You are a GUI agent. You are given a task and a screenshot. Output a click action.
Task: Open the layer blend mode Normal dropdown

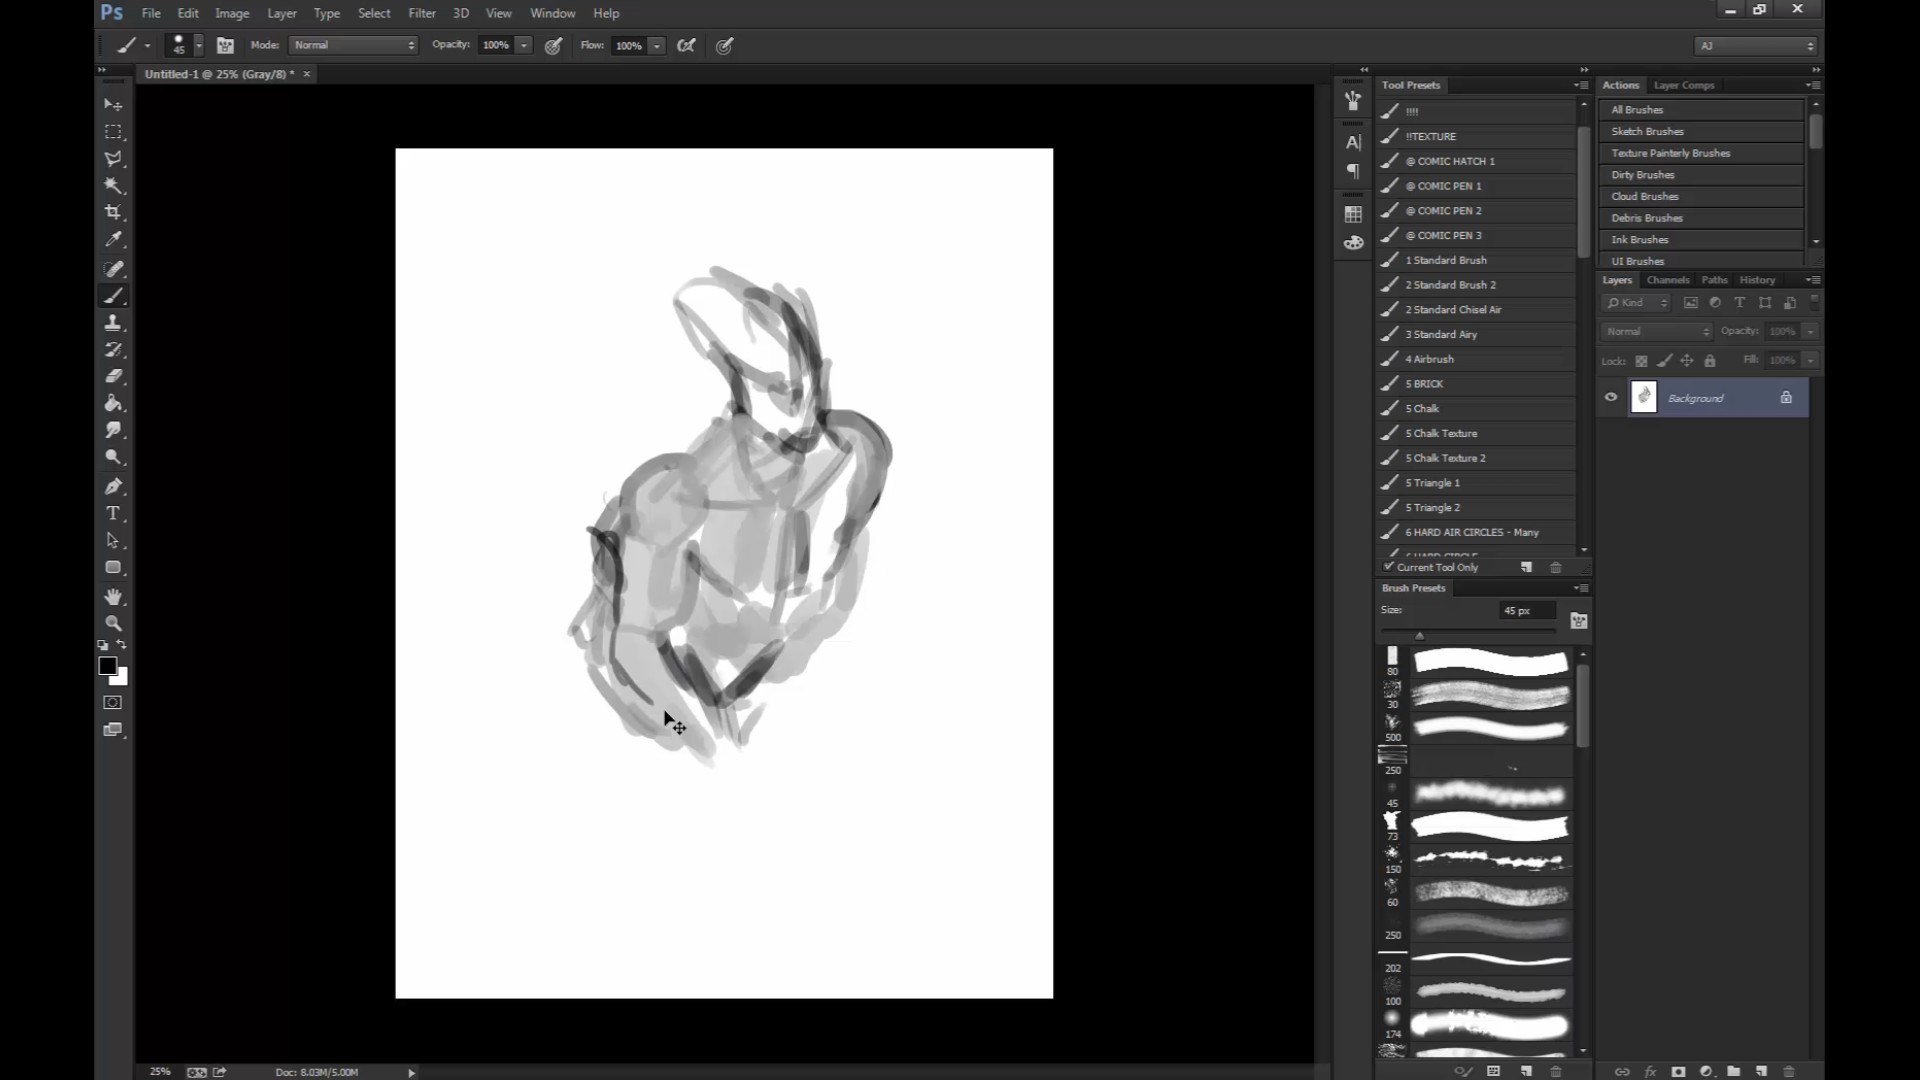pos(1657,331)
